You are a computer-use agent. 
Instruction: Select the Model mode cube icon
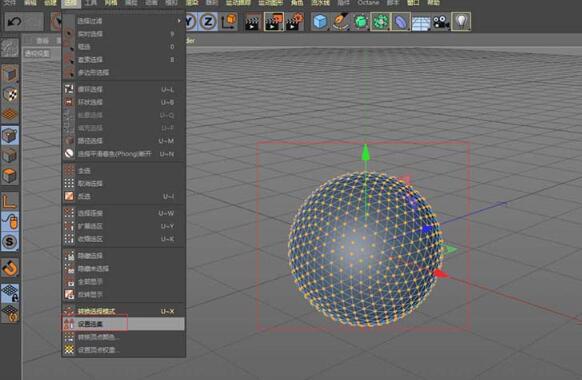coord(10,74)
